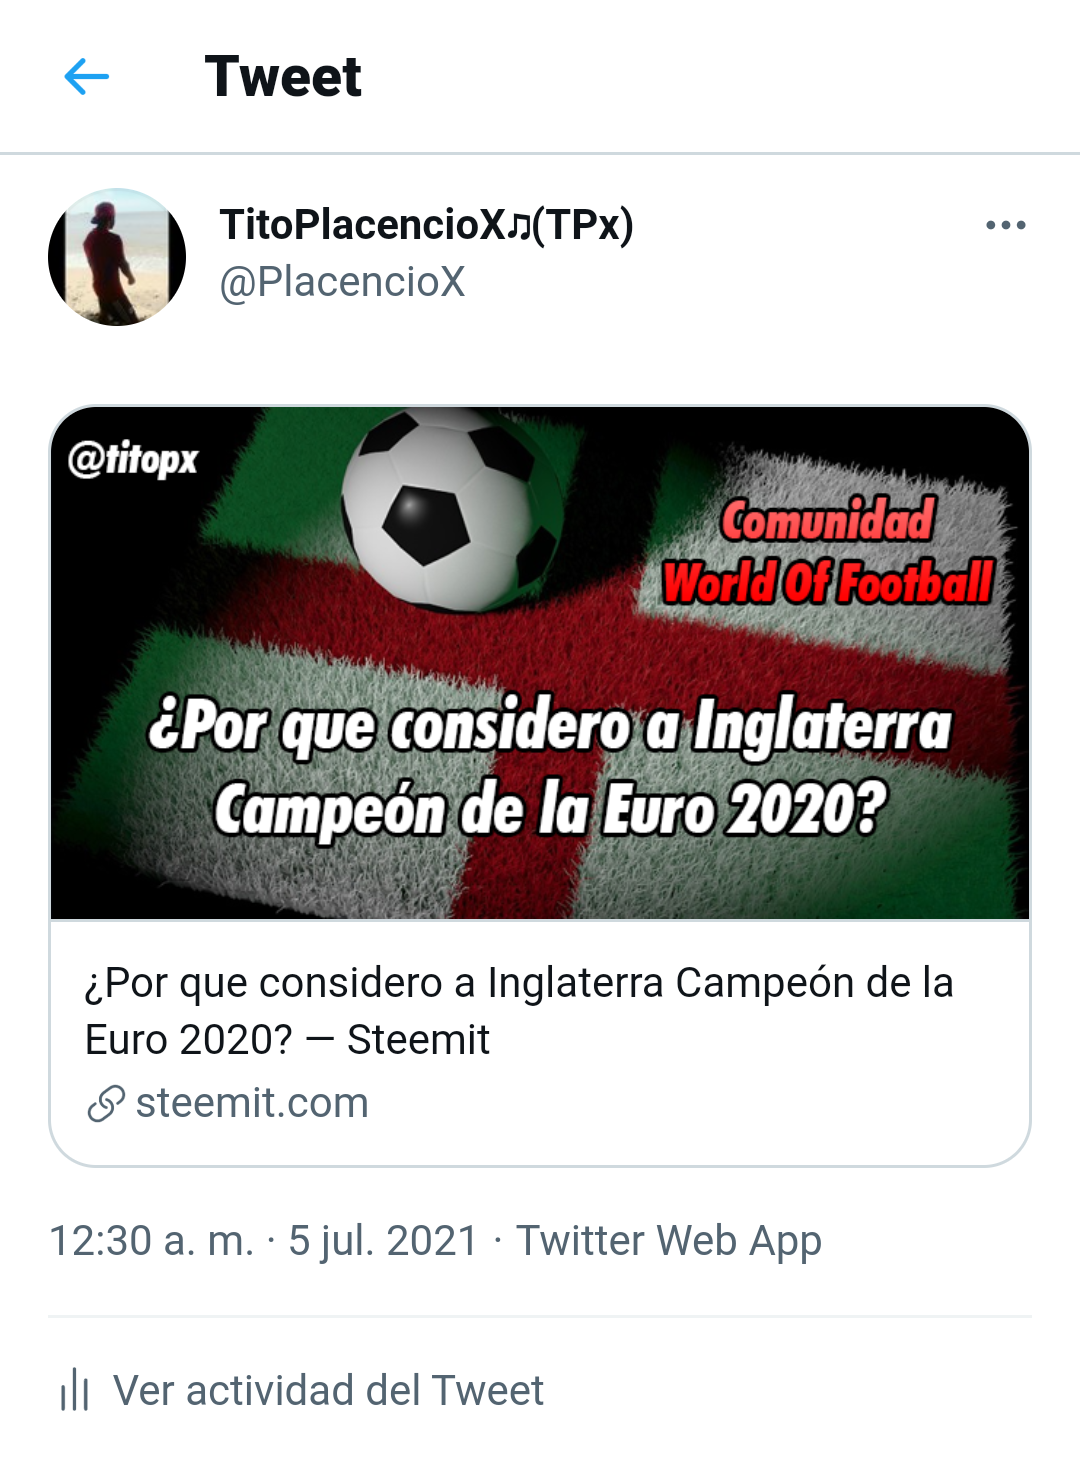Click the music note in the display name
Image resolution: width=1080 pixels, height=1463 pixels.
(x=518, y=226)
